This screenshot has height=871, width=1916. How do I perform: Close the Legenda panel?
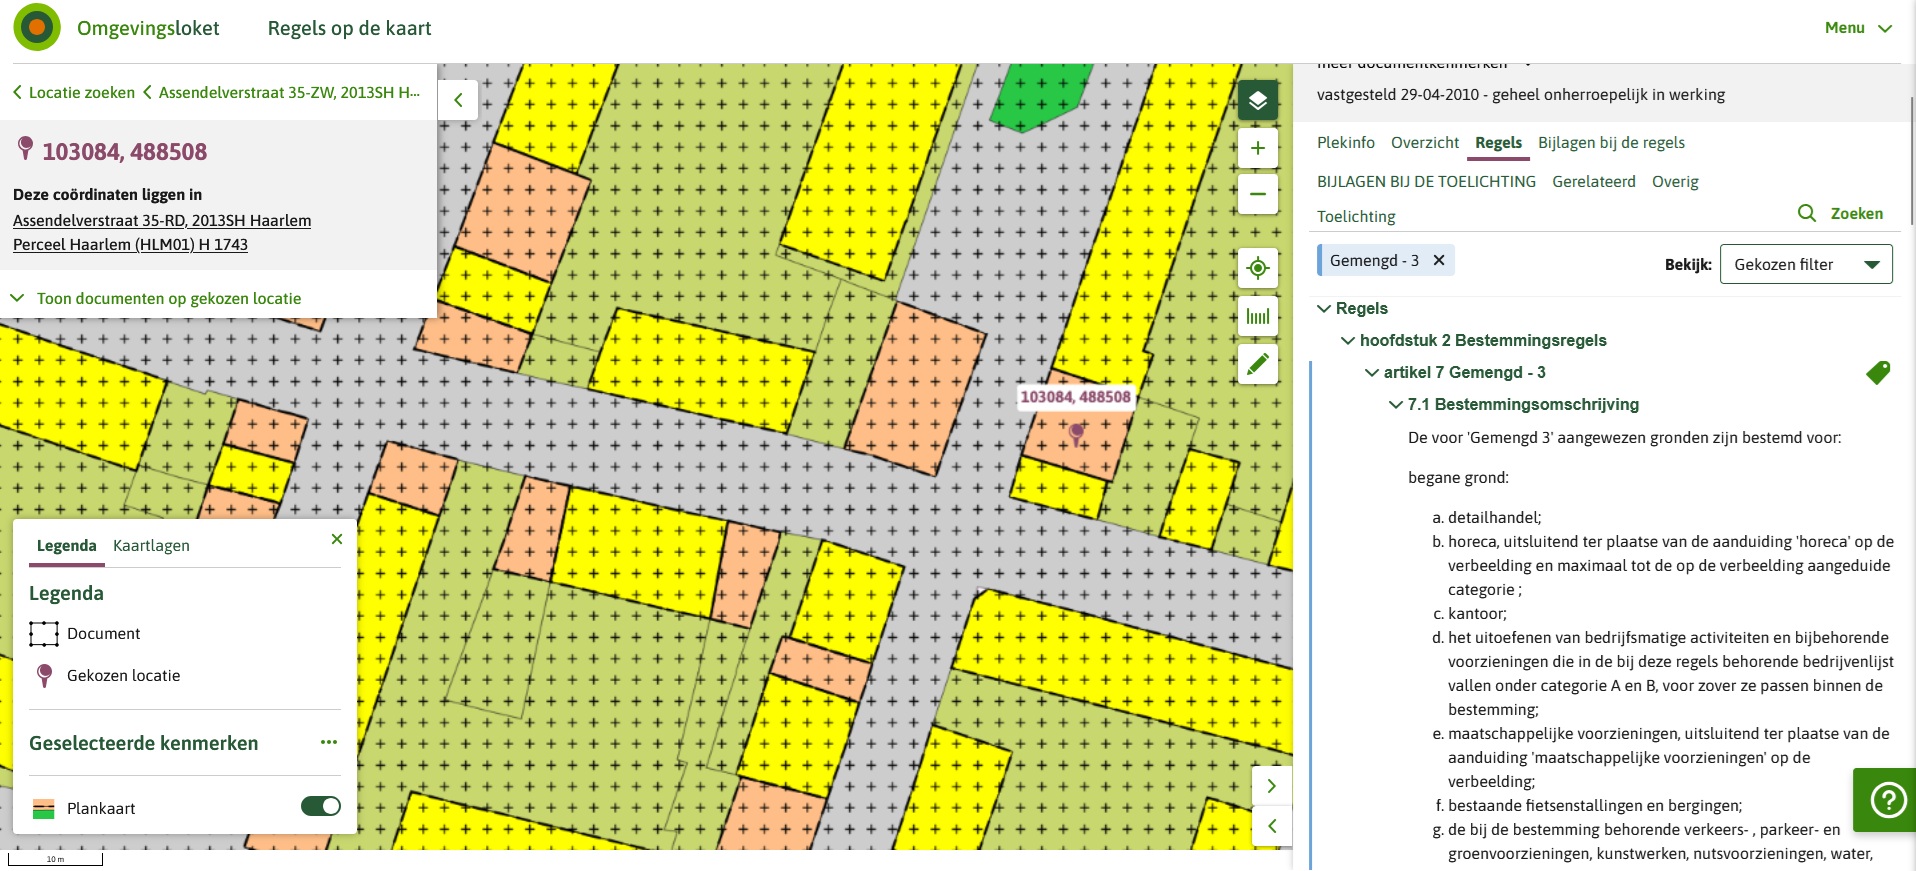pyautogui.click(x=337, y=539)
